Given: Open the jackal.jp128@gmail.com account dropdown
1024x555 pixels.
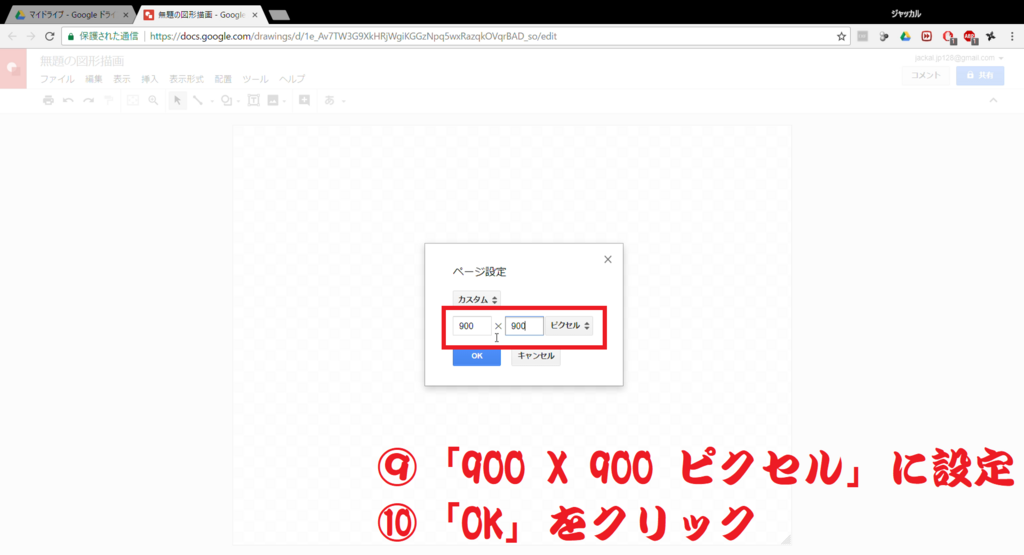Looking at the screenshot, I should tap(959, 58).
